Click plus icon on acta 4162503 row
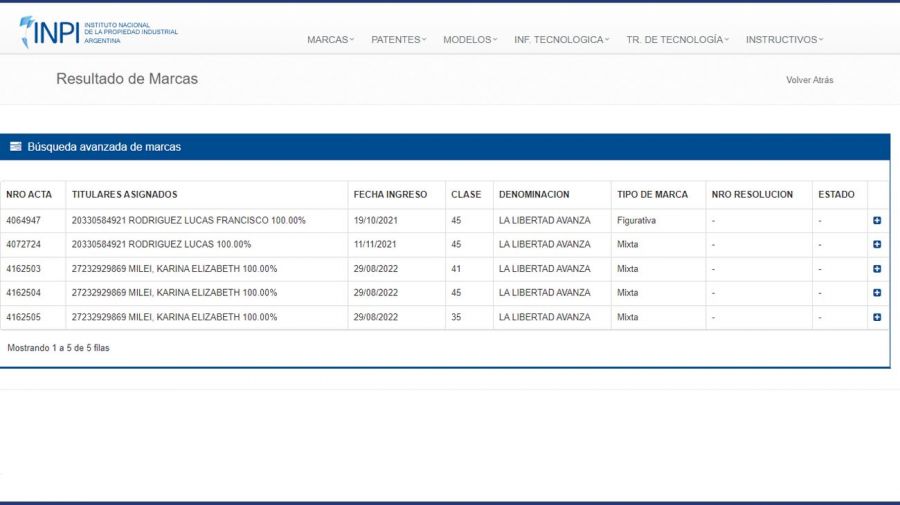 tap(877, 269)
